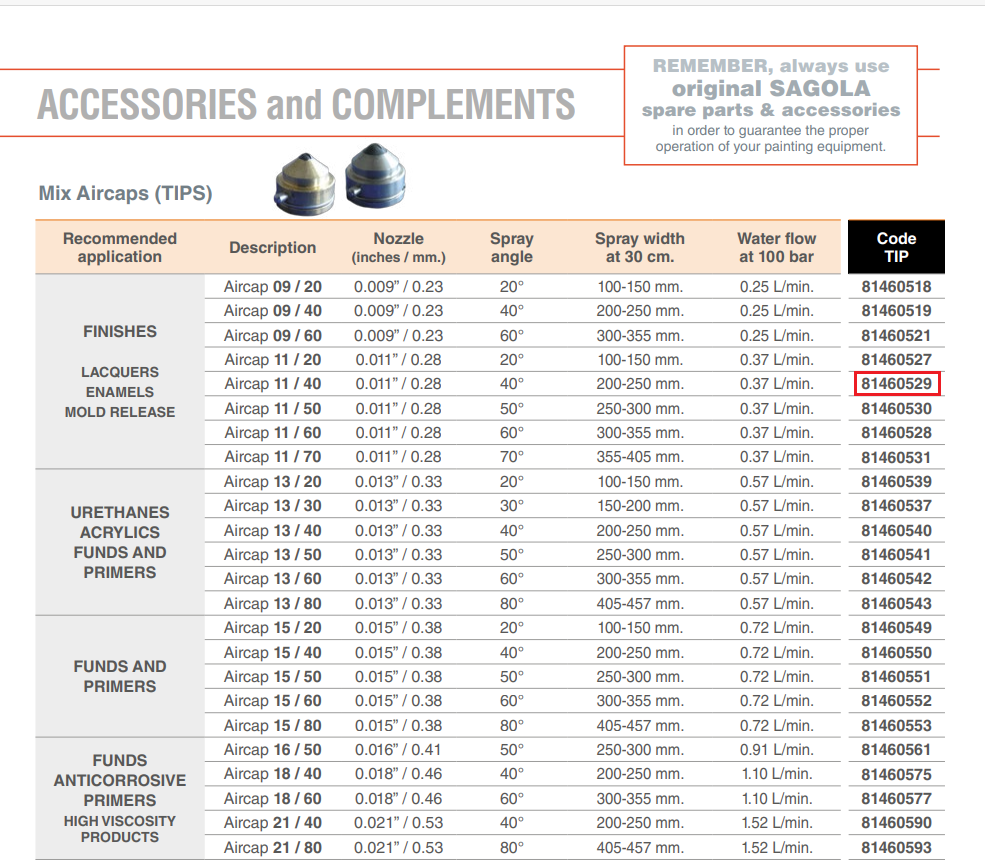
Task: Click tip code 81460540
Action: click(896, 530)
